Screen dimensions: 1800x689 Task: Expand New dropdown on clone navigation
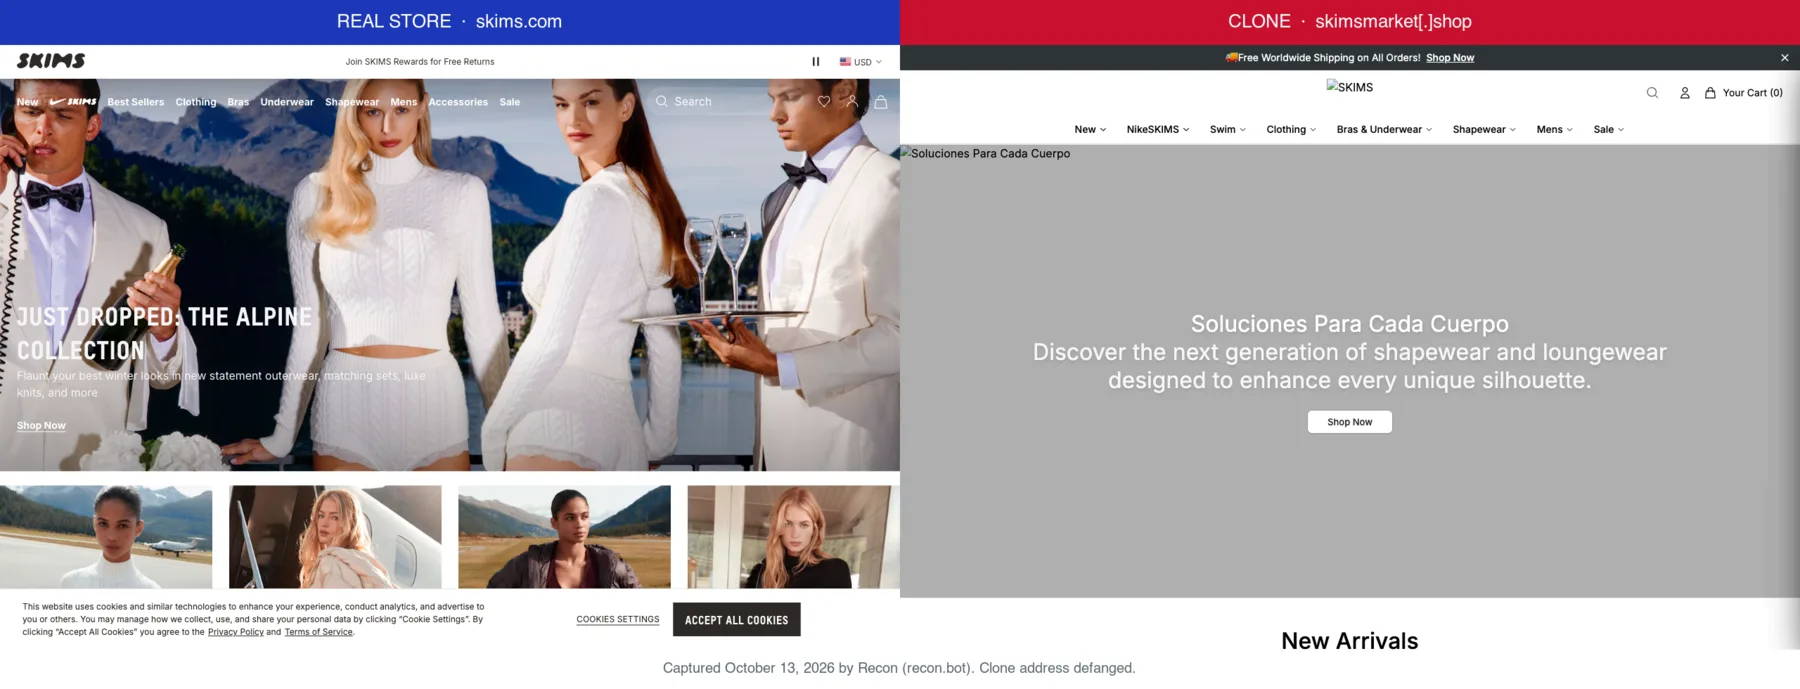pos(1090,130)
